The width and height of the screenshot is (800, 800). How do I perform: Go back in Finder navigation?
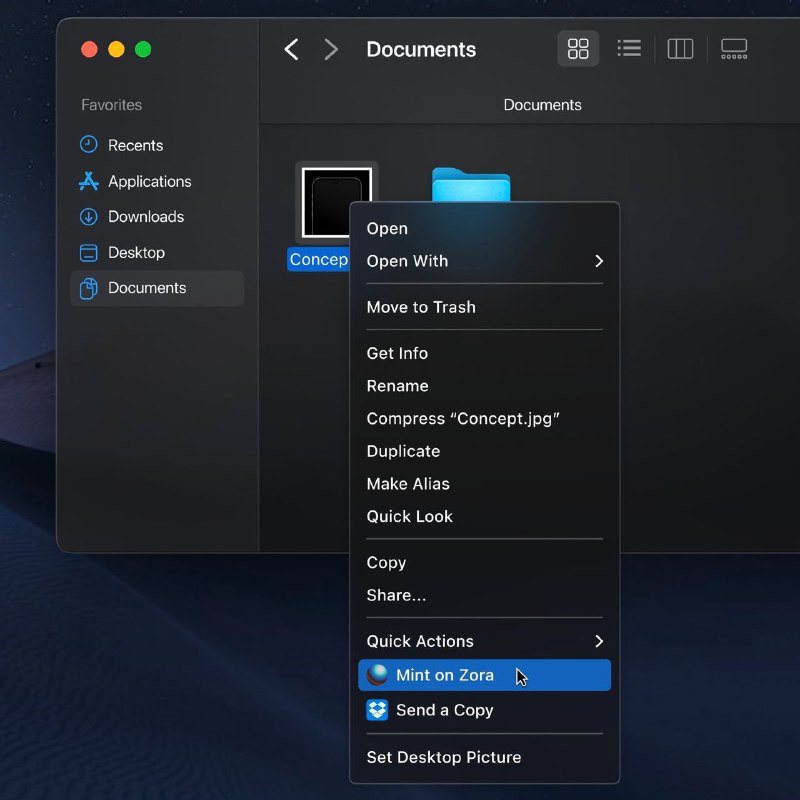tap(291, 49)
